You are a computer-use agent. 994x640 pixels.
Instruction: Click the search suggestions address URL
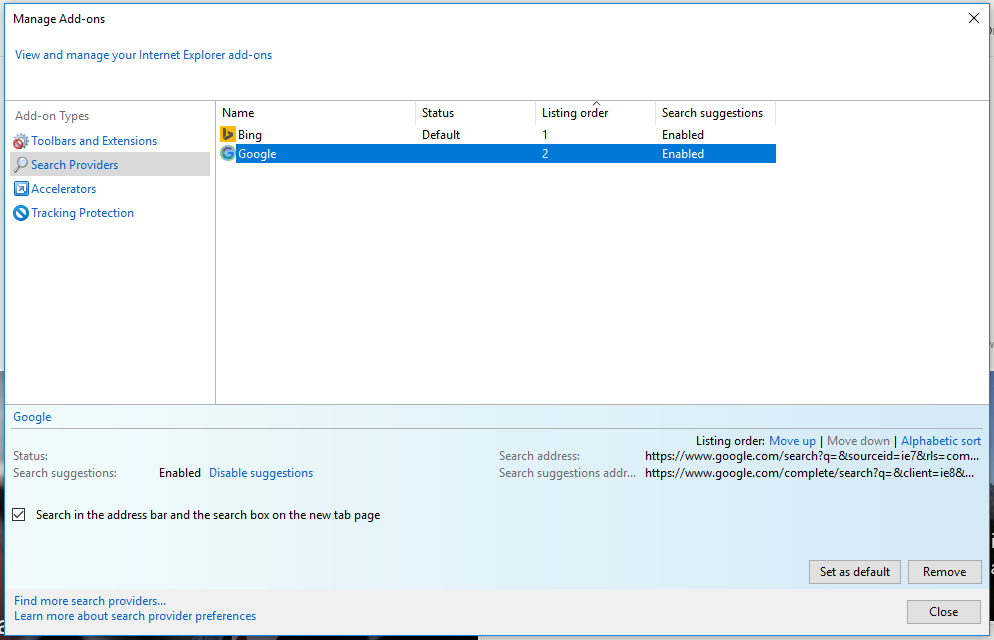click(x=810, y=473)
